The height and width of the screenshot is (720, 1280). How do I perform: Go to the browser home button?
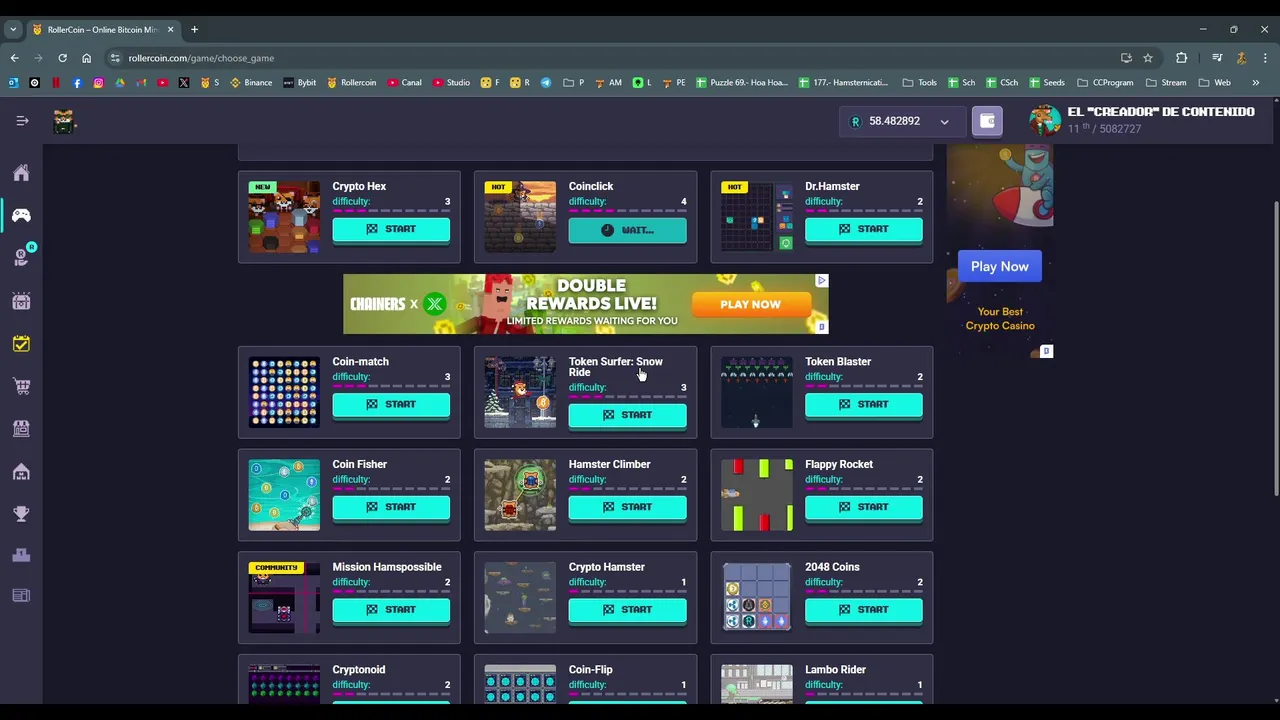point(86,58)
